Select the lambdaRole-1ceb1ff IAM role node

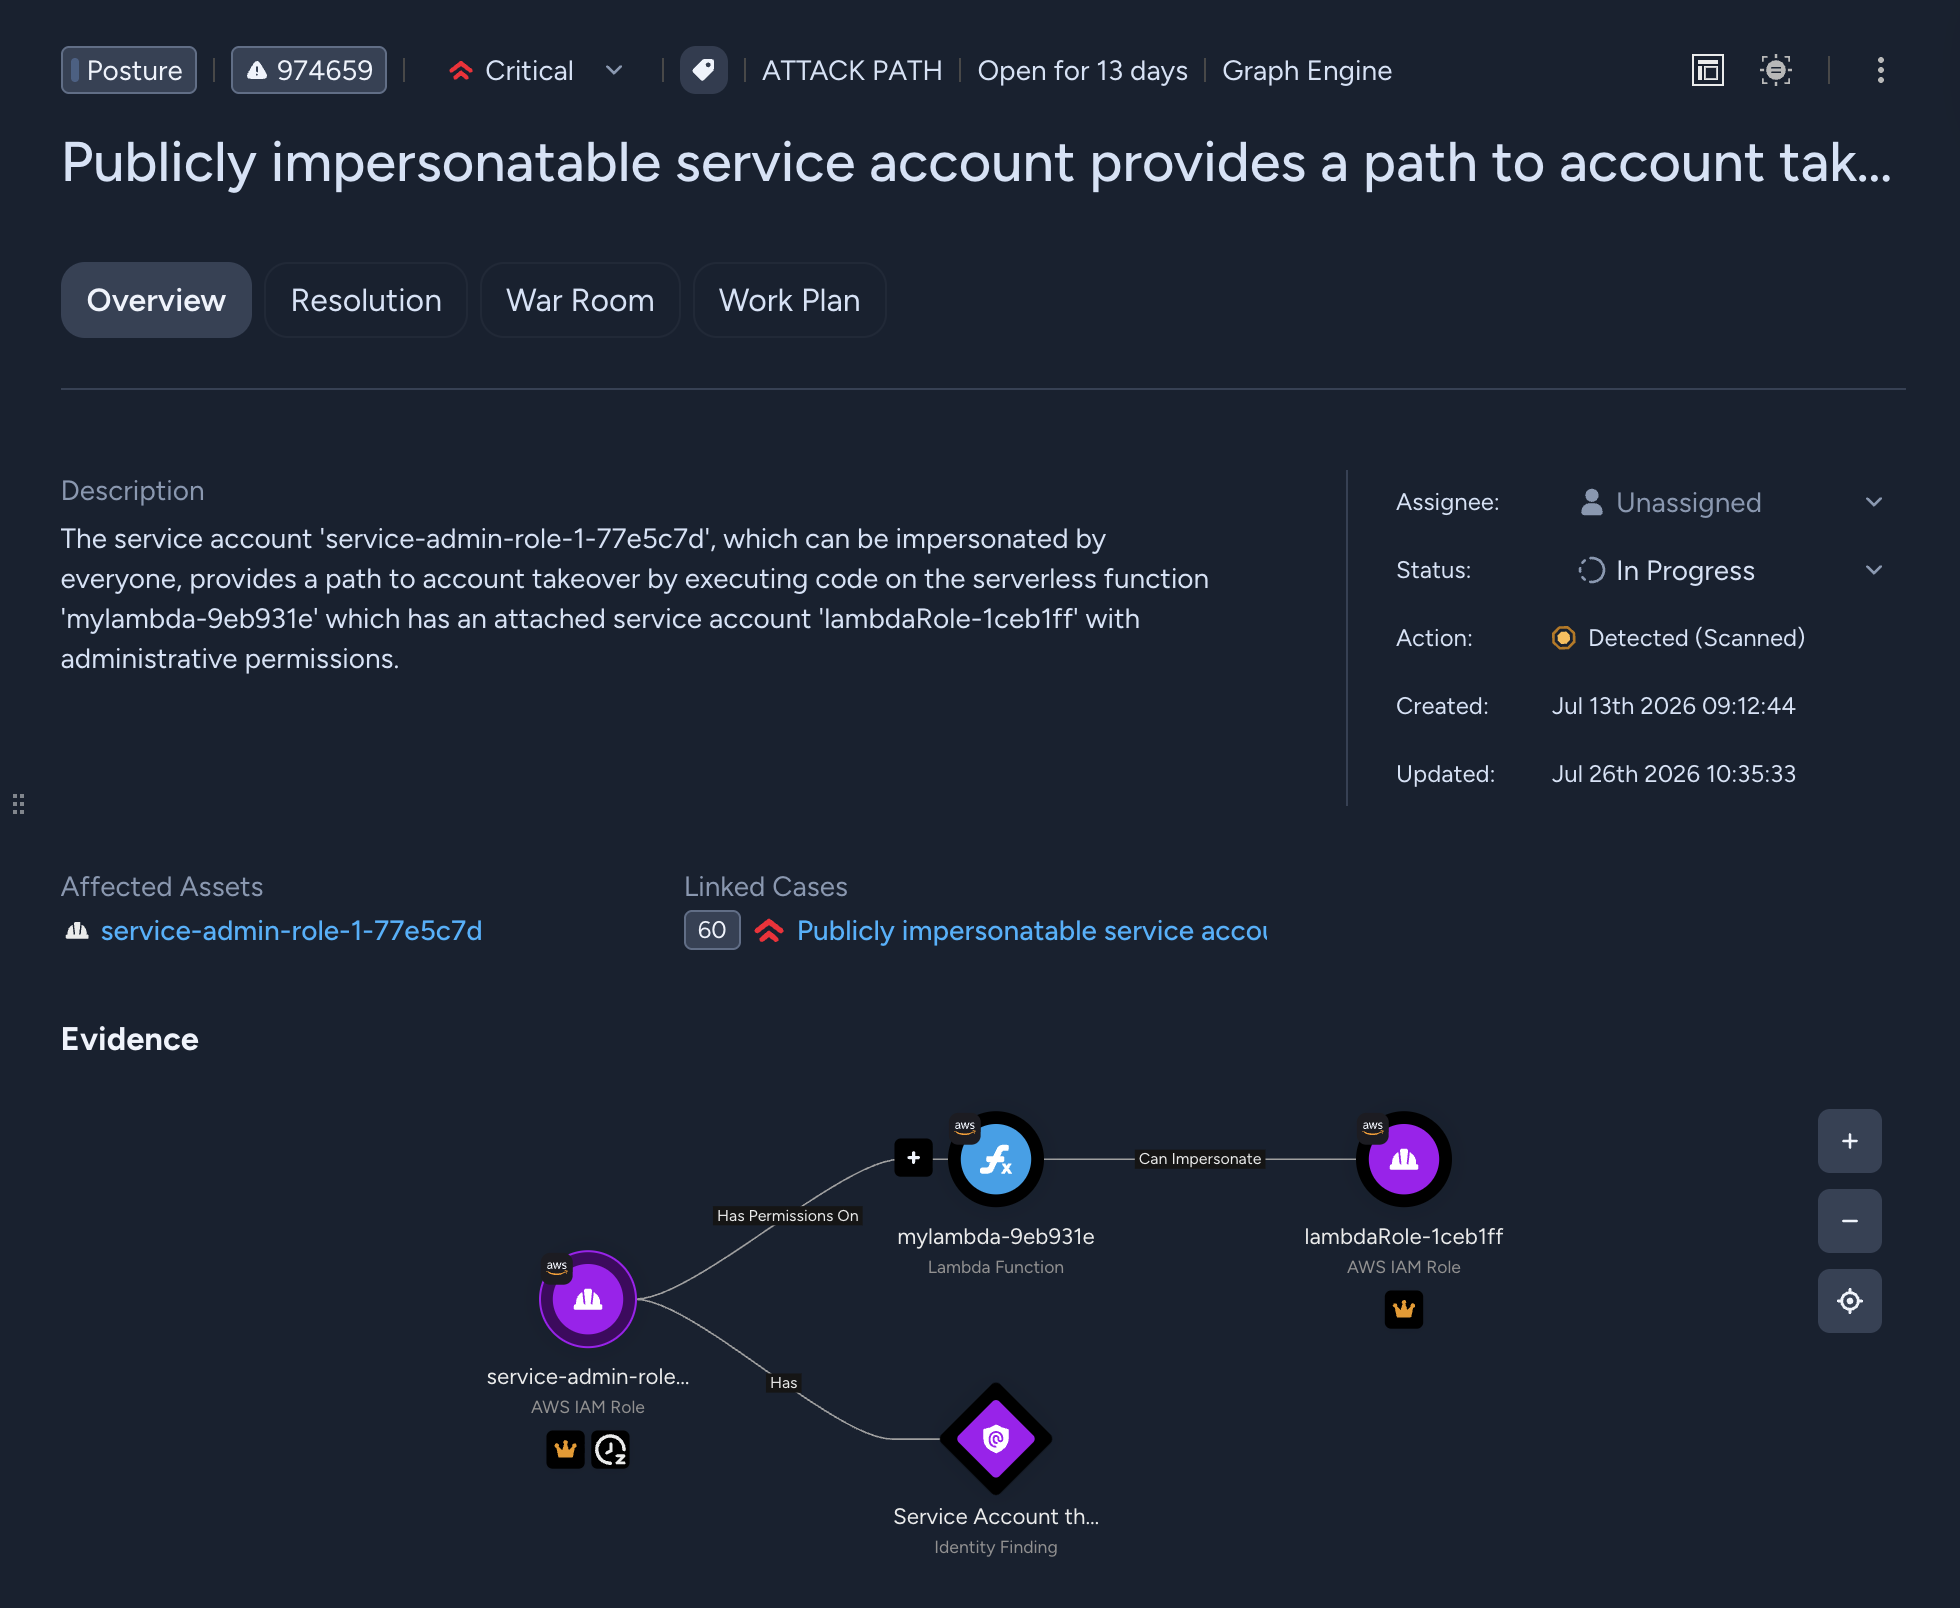click(x=1404, y=1159)
